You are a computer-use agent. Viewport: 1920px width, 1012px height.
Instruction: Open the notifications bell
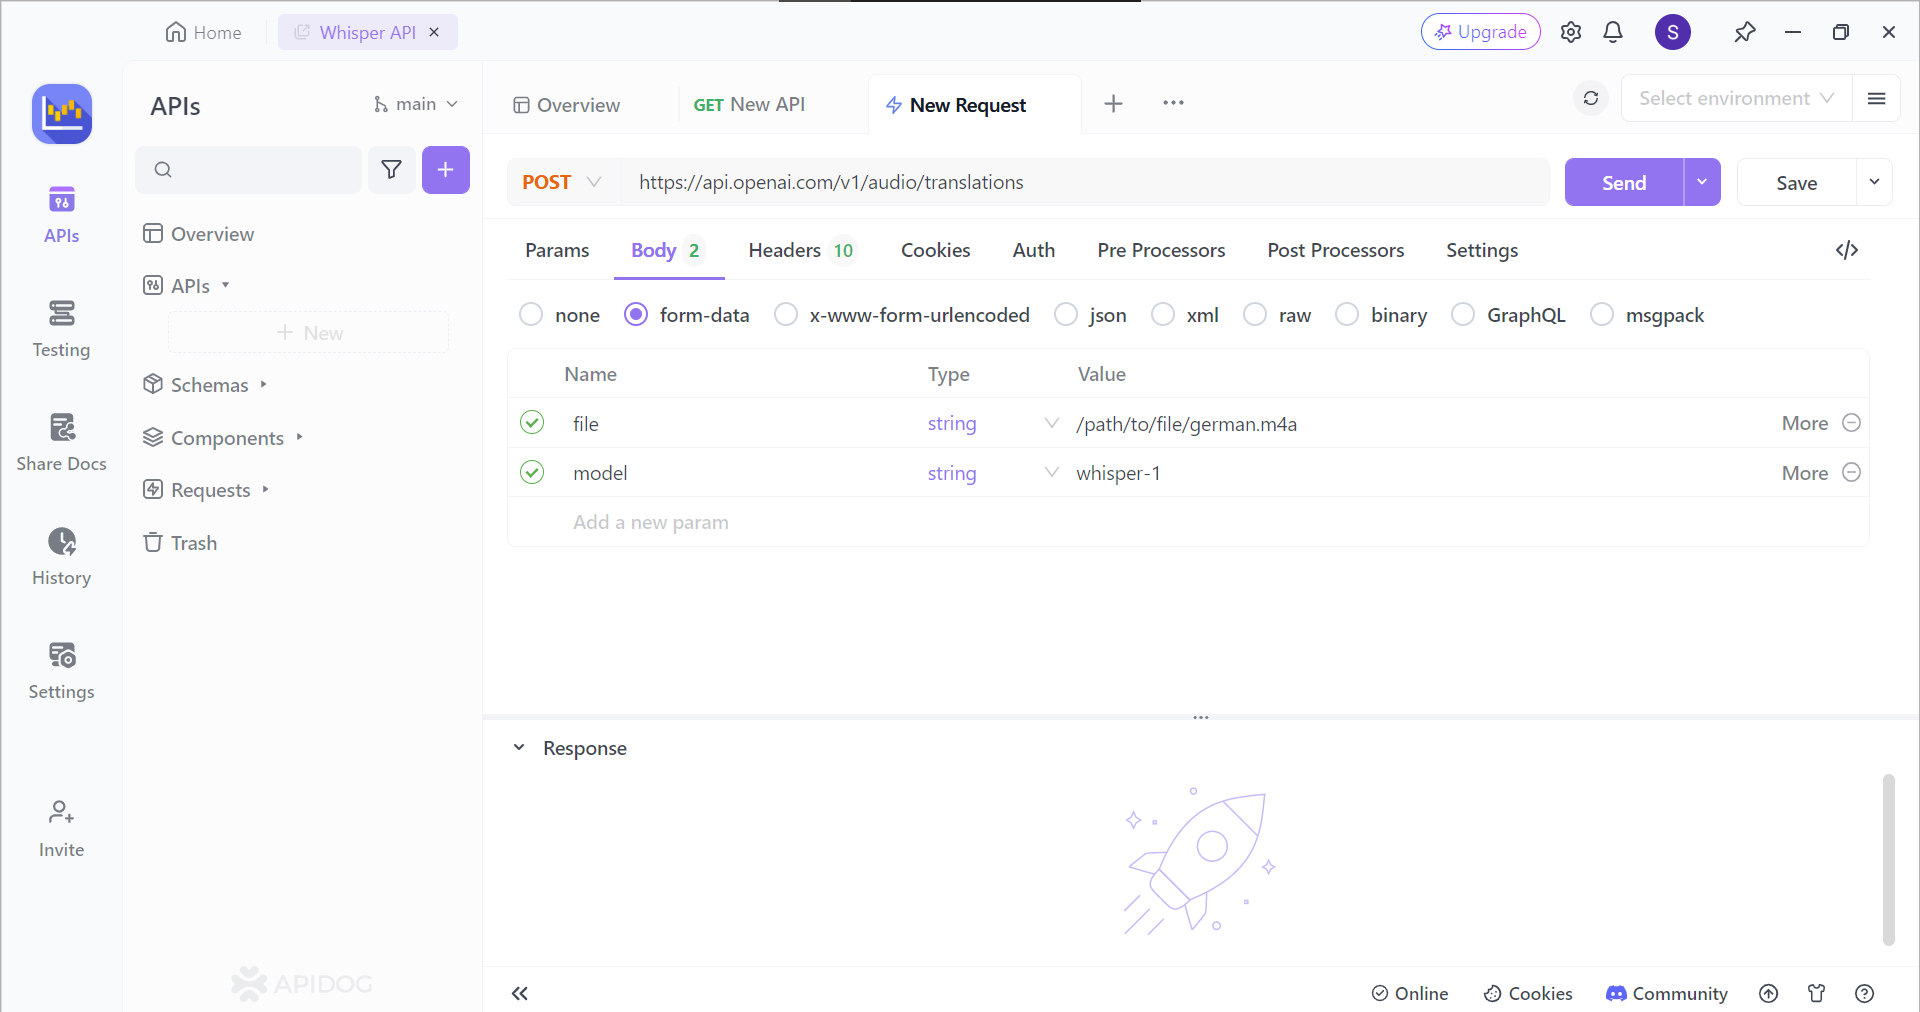pyautogui.click(x=1612, y=32)
